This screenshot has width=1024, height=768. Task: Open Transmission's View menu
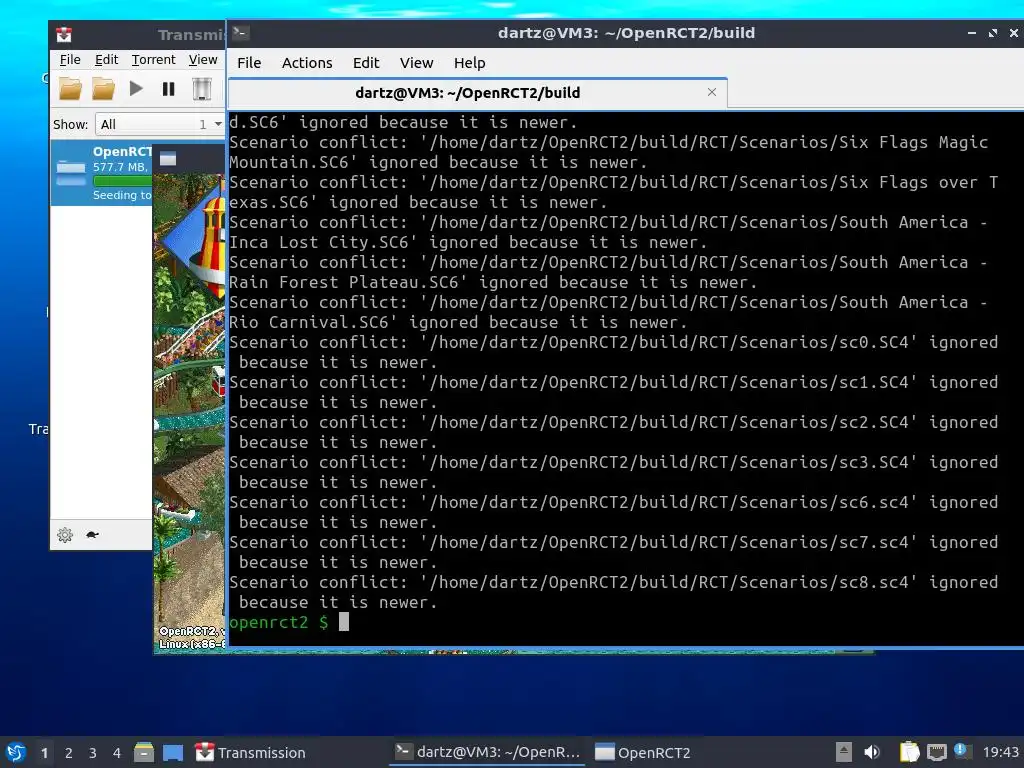click(203, 60)
